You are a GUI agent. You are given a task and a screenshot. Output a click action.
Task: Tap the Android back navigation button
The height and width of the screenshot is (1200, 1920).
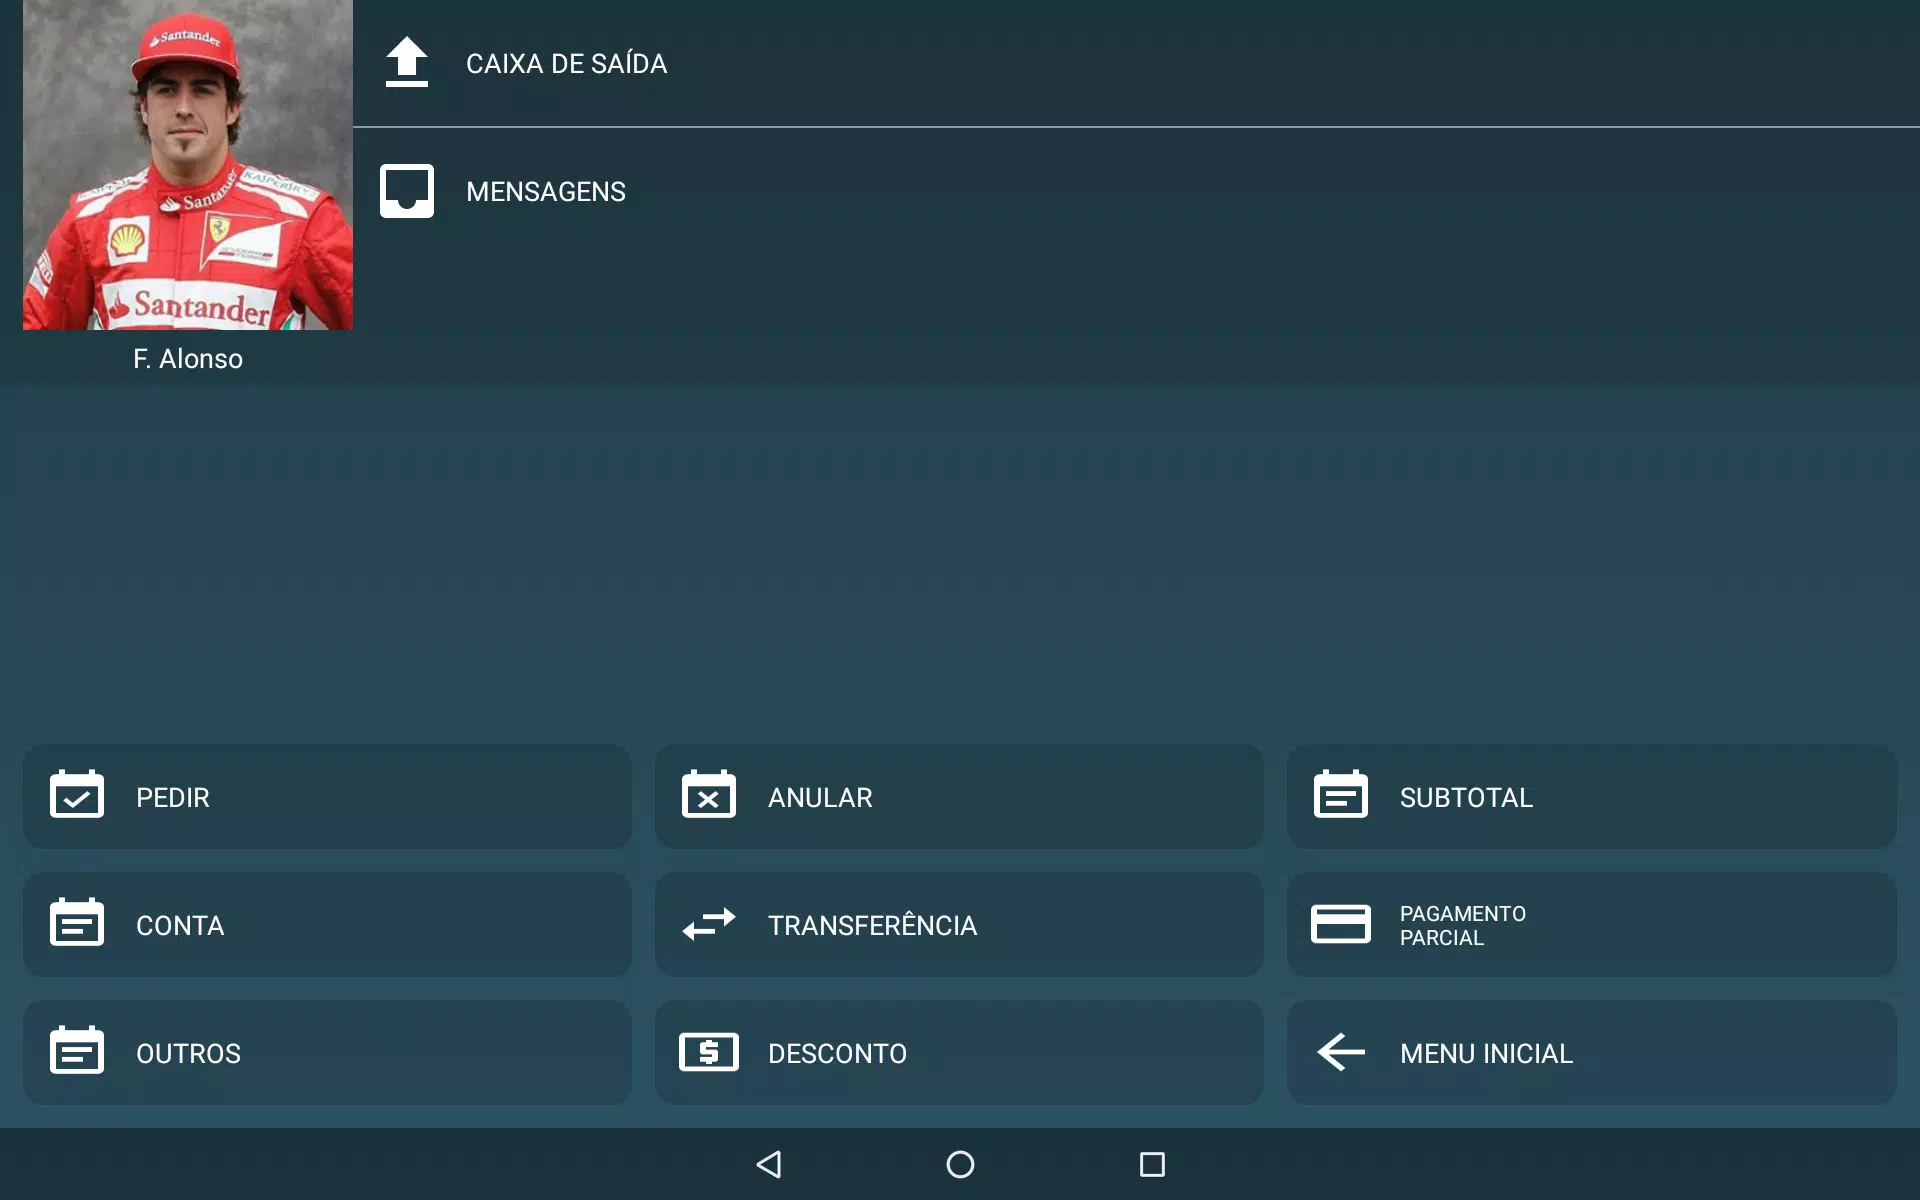(769, 1164)
